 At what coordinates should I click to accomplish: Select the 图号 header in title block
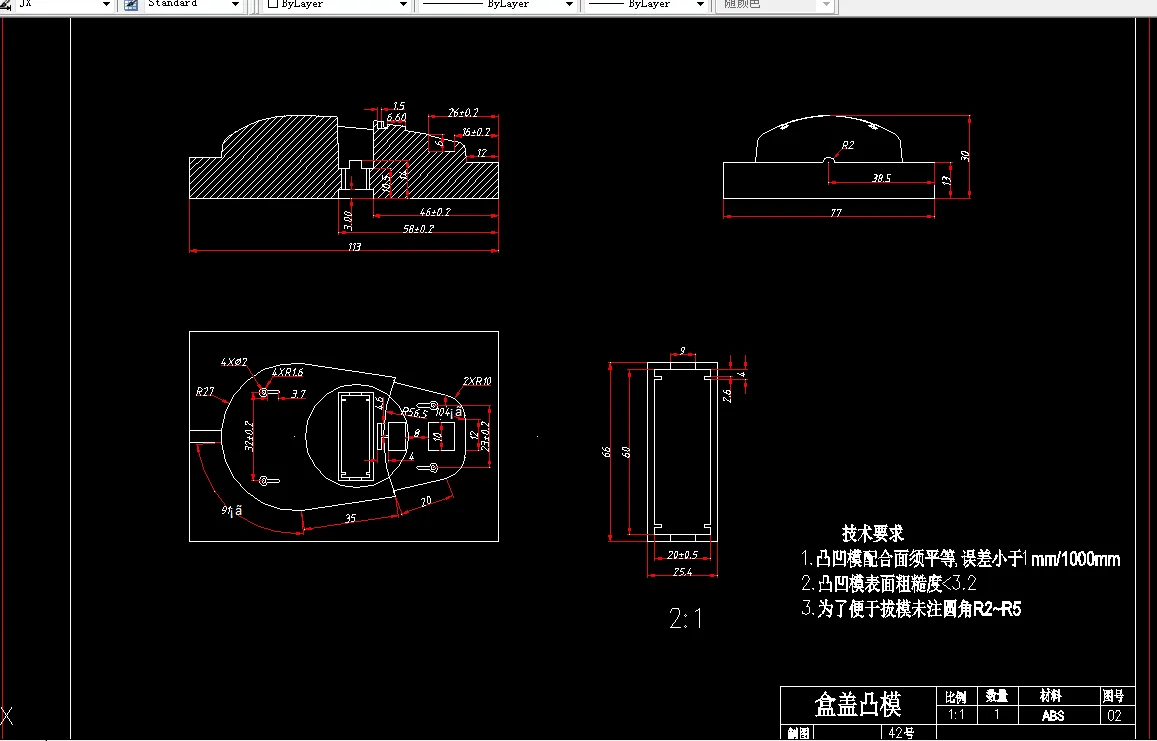pos(1113,695)
